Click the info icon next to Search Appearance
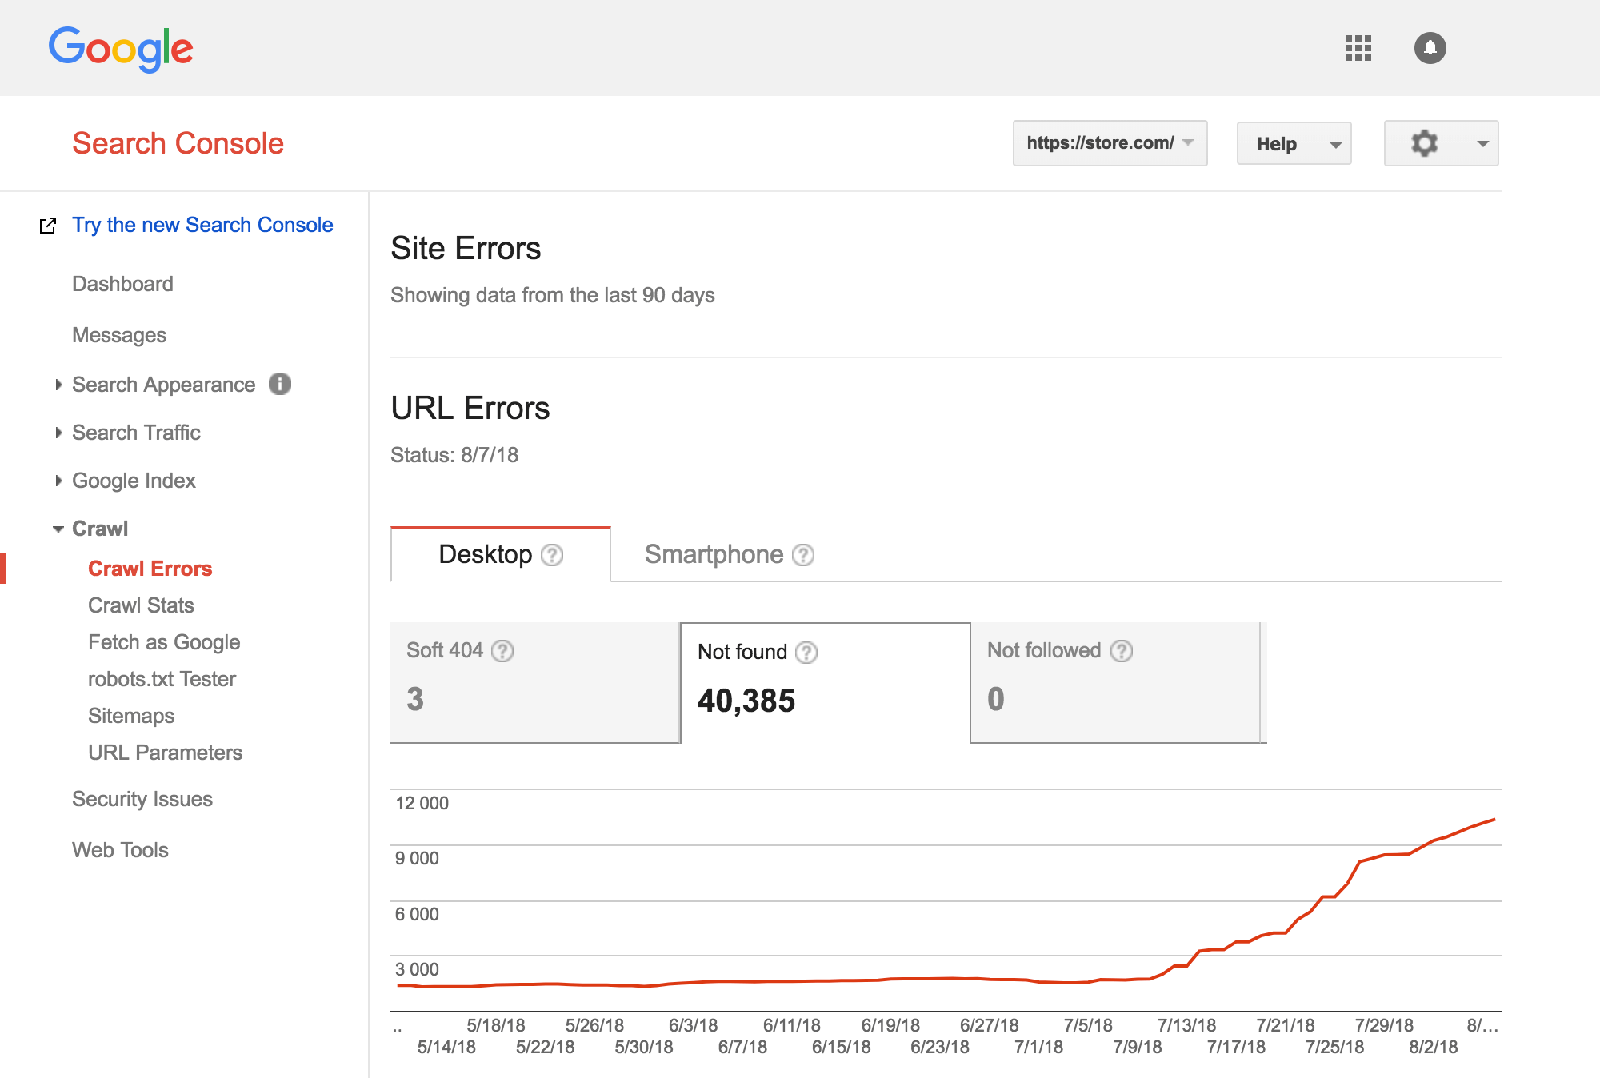The image size is (1600, 1078). click(x=280, y=384)
